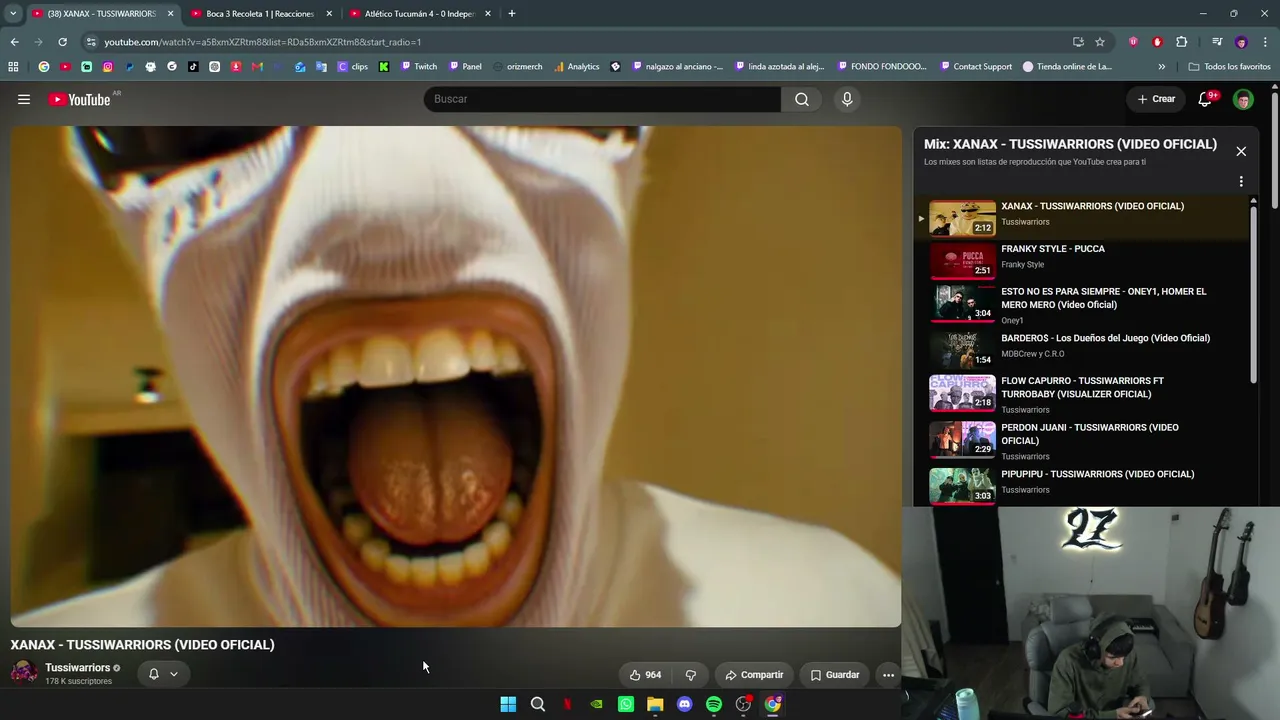Open Discord from the taskbar
The height and width of the screenshot is (720, 1280).
coord(684,704)
